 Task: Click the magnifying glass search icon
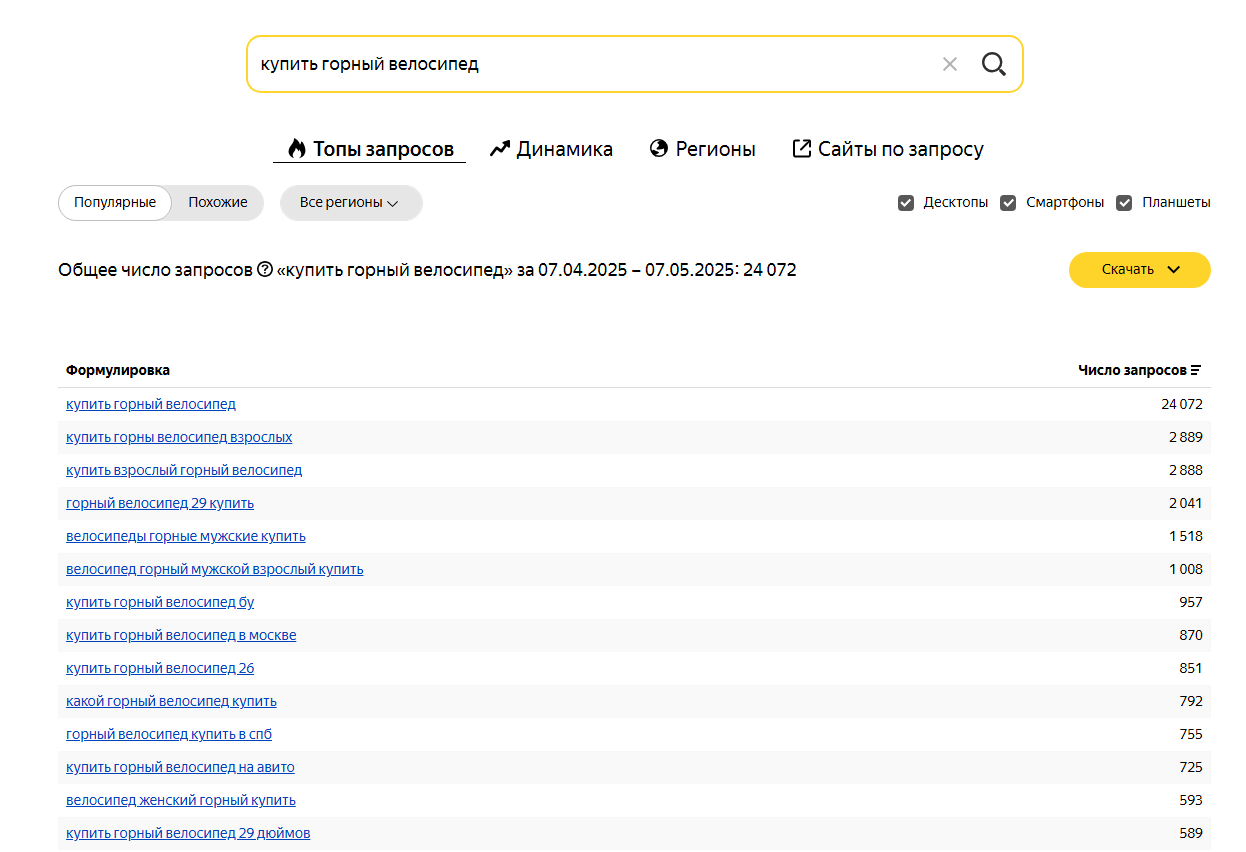[x=993, y=64]
